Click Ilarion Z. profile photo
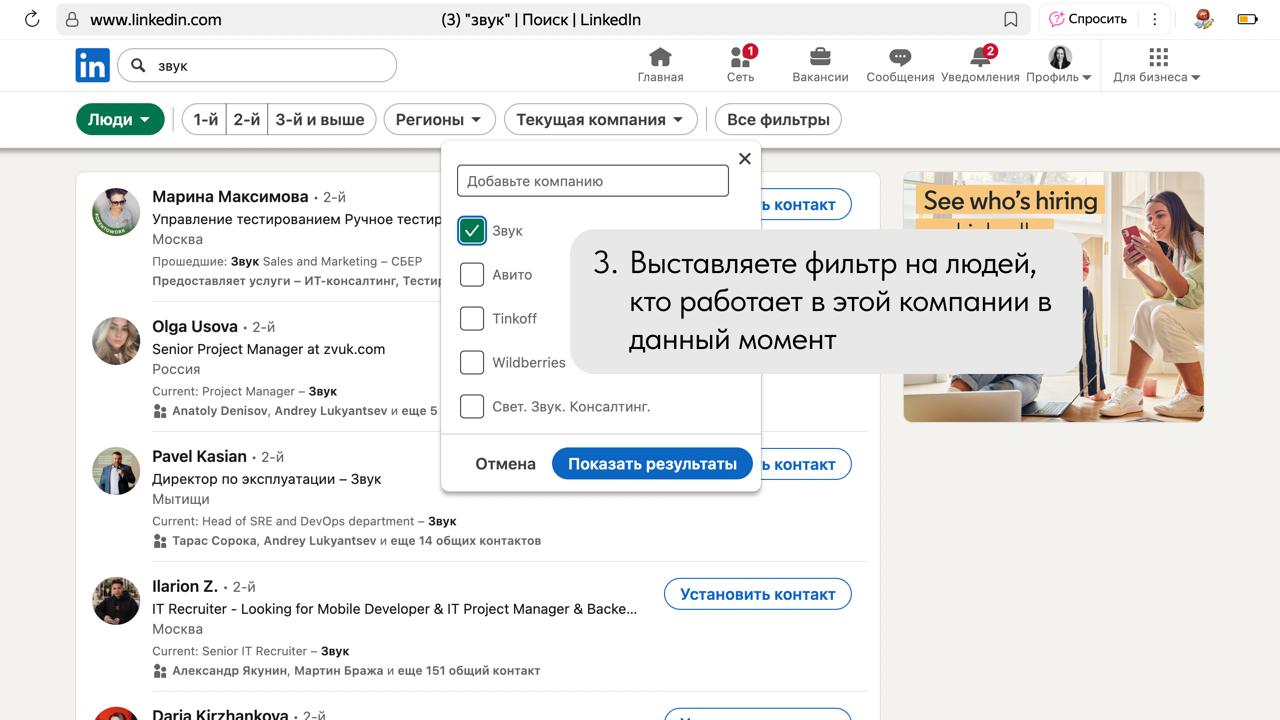The width and height of the screenshot is (1280, 720). point(116,601)
